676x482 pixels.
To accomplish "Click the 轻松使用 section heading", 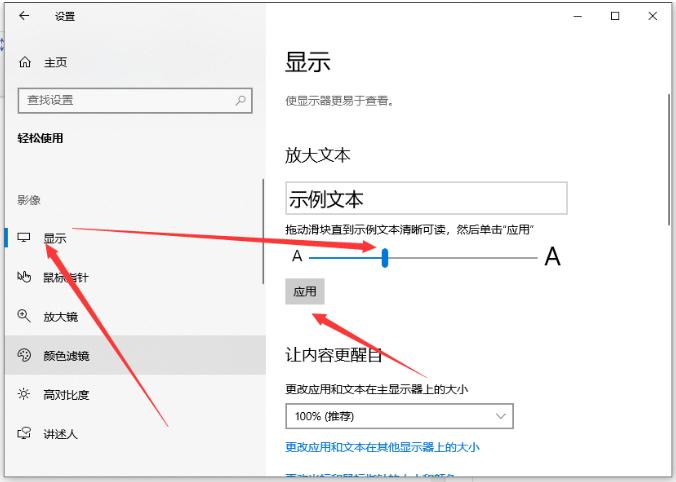I will click(41, 138).
